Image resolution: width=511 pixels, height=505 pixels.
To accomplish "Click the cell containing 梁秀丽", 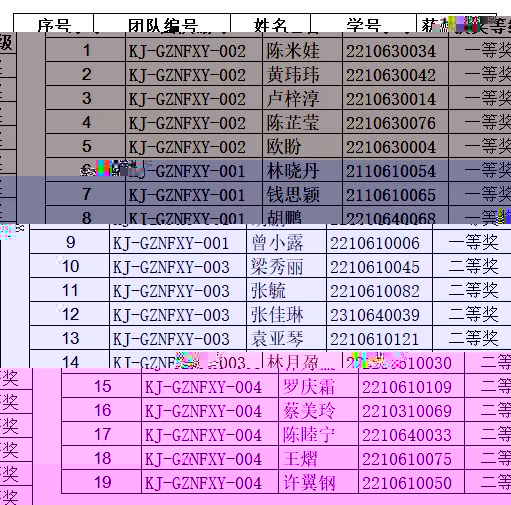I will pyautogui.click(x=286, y=266).
